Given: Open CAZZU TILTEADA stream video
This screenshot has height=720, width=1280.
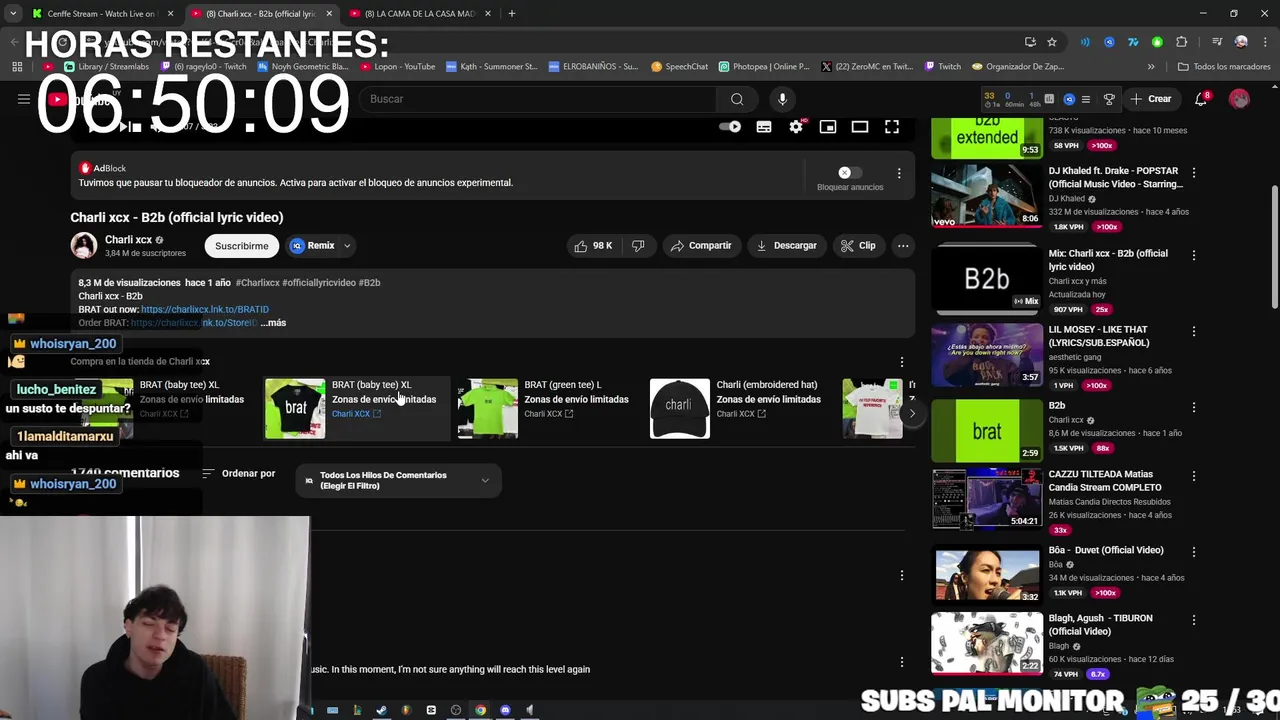Looking at the screenshot, I should tap(987, 498).
